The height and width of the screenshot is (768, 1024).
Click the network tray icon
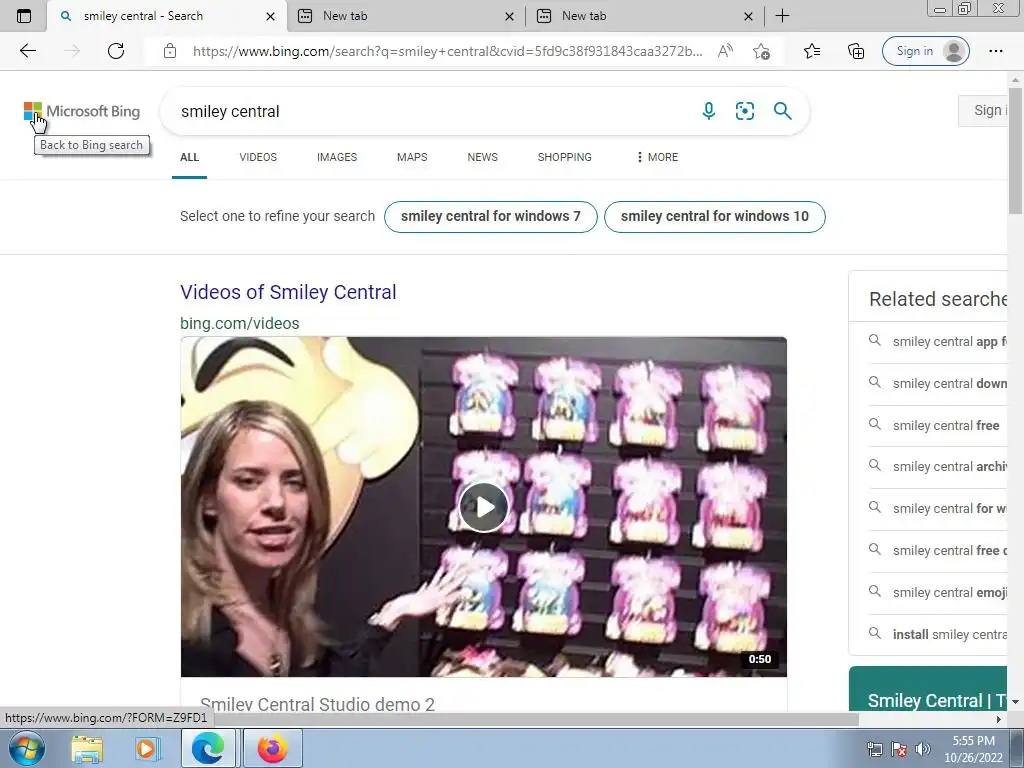pyautogui.click(x=874, y=749)
